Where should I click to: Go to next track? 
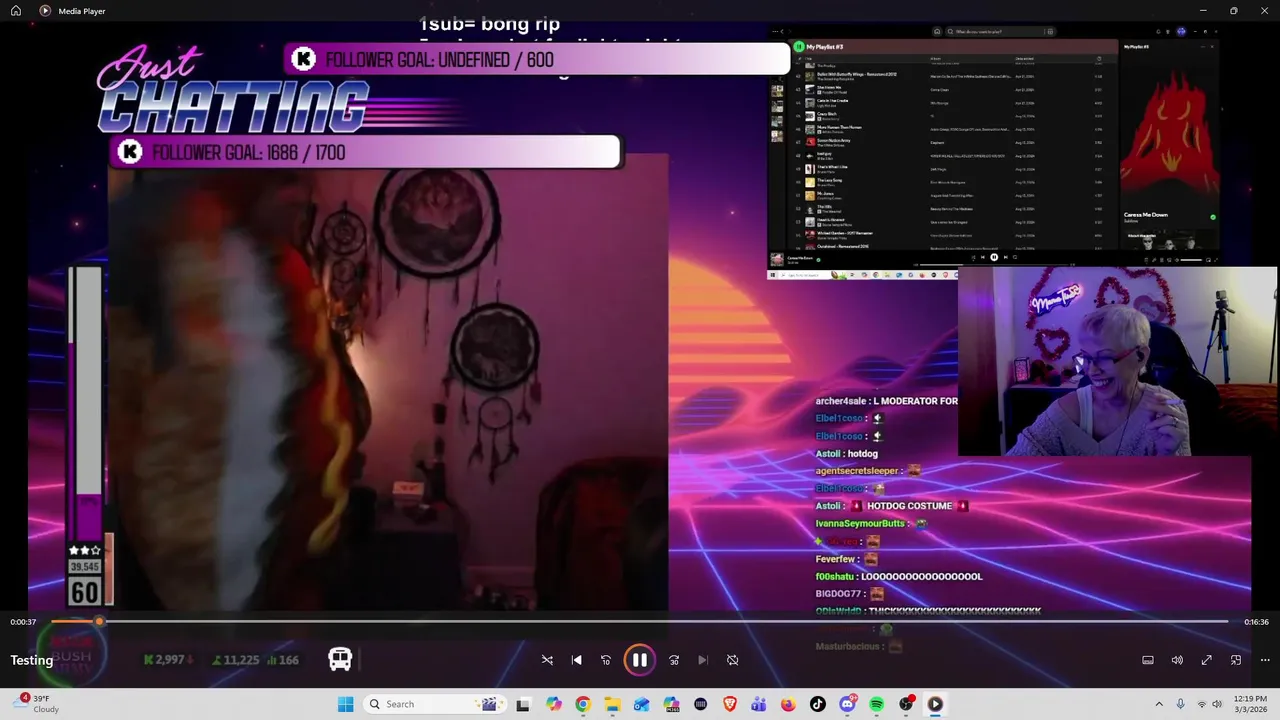[x=703, y=660]
